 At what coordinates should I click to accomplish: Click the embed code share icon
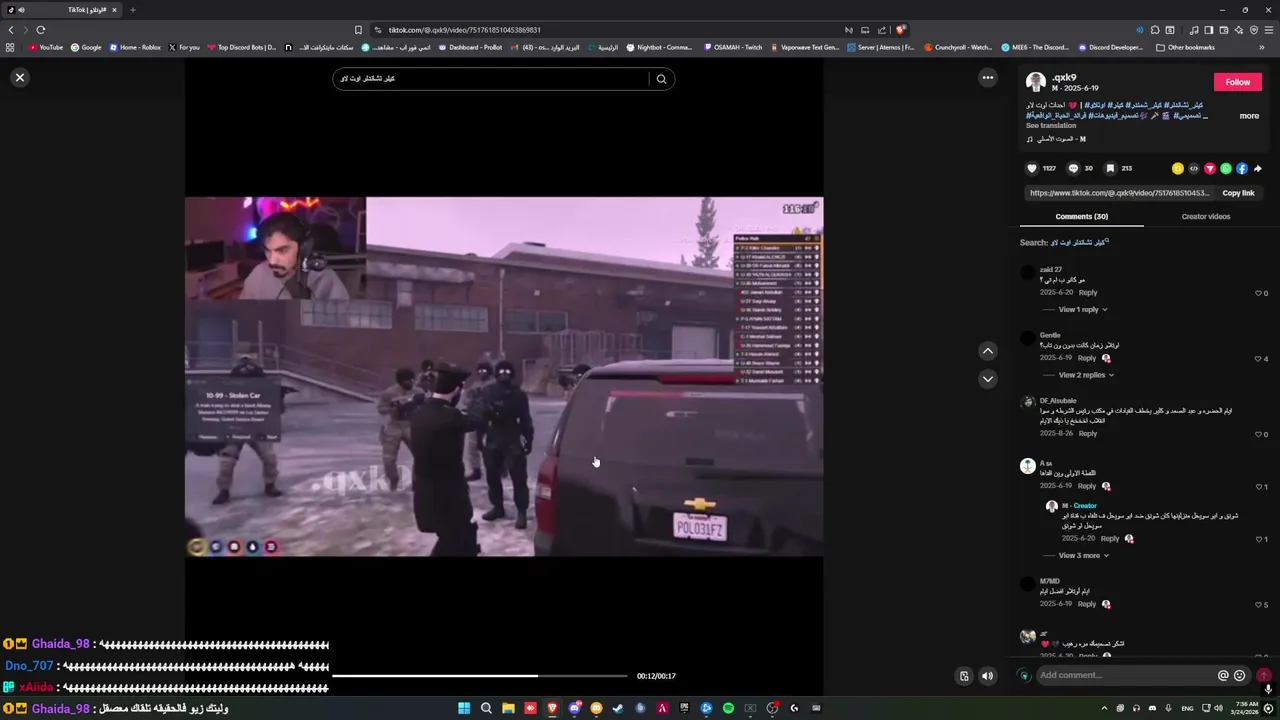coord(1194,169)
